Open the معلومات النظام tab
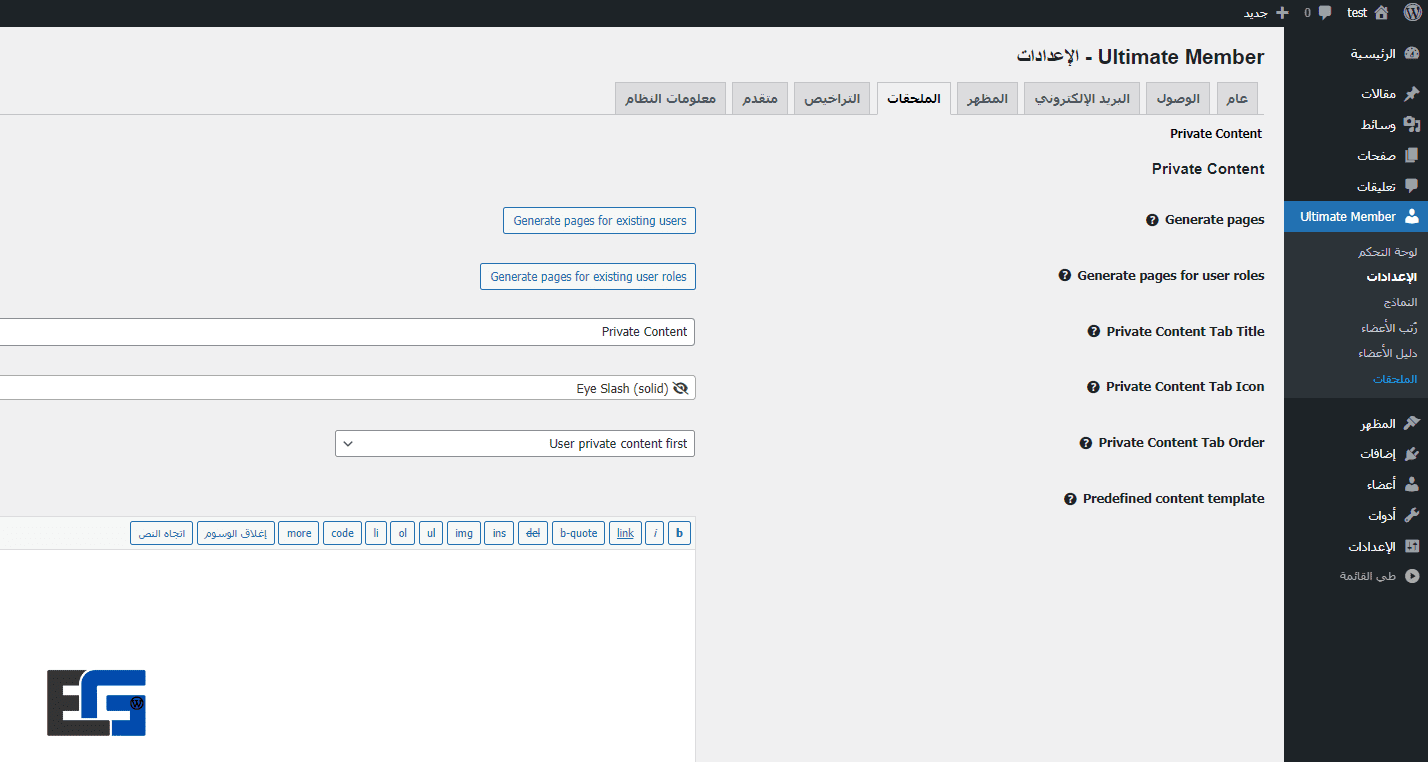Screen dimensions: 1428x762 (x=670, y=99)
